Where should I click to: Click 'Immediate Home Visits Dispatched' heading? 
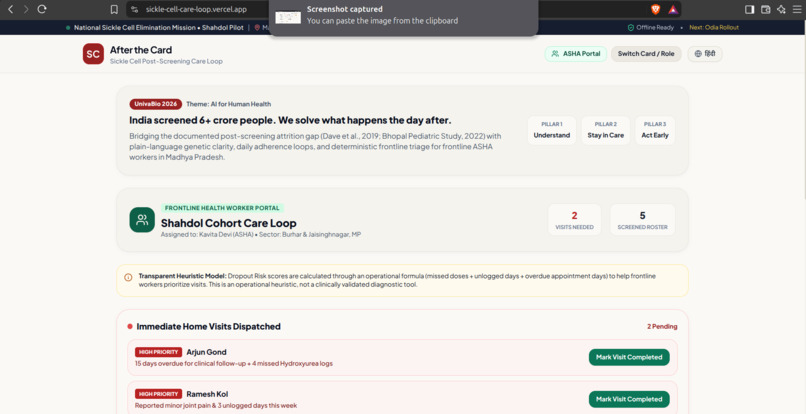[209, 327]
